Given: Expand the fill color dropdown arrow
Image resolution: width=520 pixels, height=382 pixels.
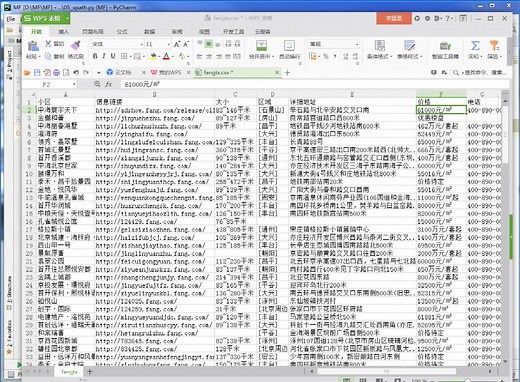Looking at the screenshot, I should pos(160,56).
